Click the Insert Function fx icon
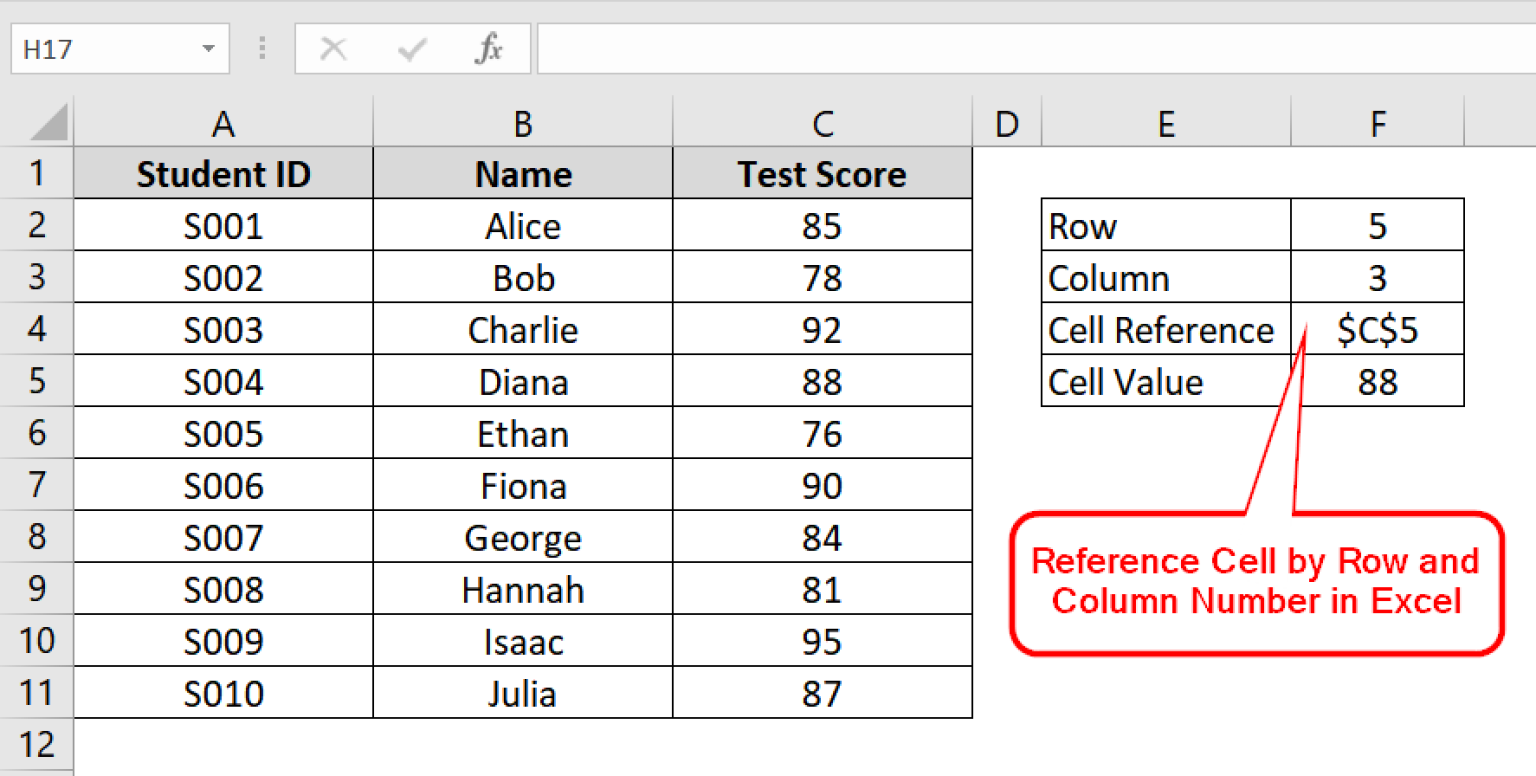This screenshot has width=1536, height=776. 488,49
